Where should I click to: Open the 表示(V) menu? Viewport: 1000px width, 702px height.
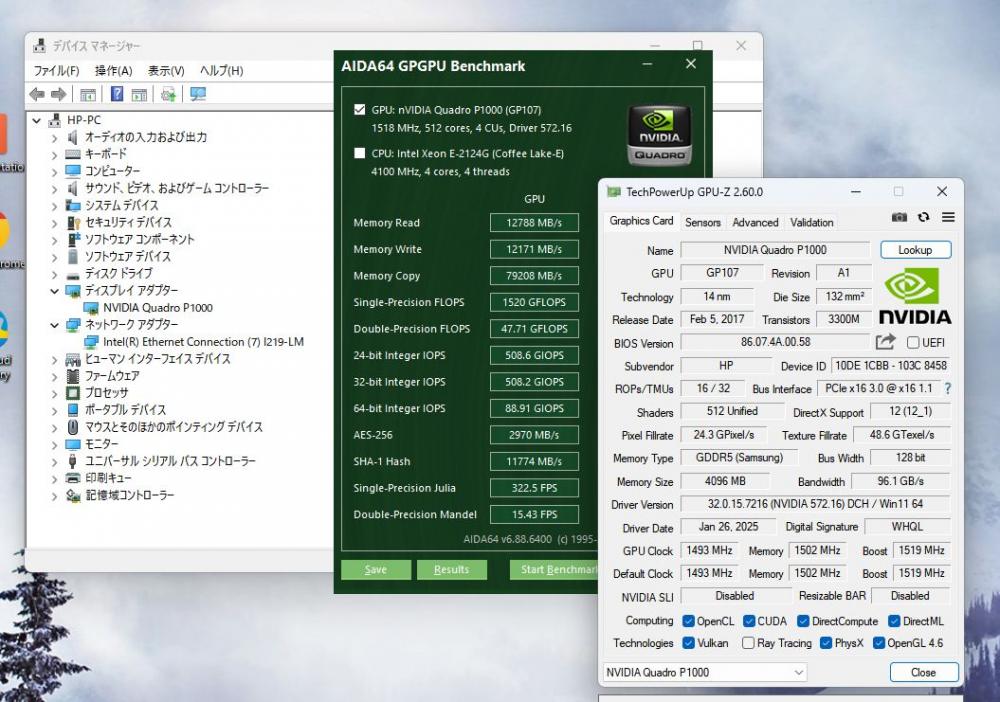pos(166,71)
